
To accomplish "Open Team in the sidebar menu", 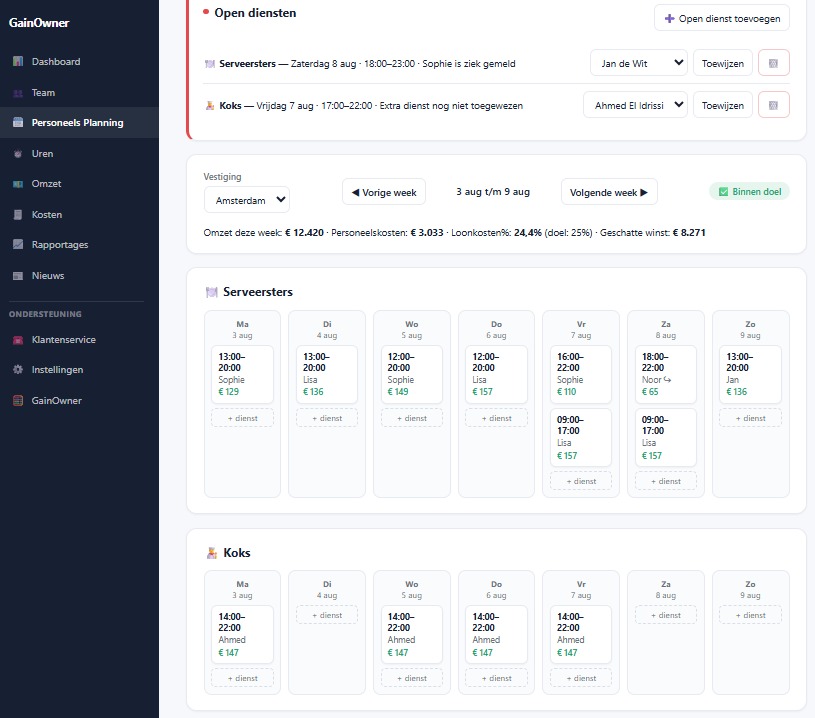I will pyautogui.click(x=80, y=93).
